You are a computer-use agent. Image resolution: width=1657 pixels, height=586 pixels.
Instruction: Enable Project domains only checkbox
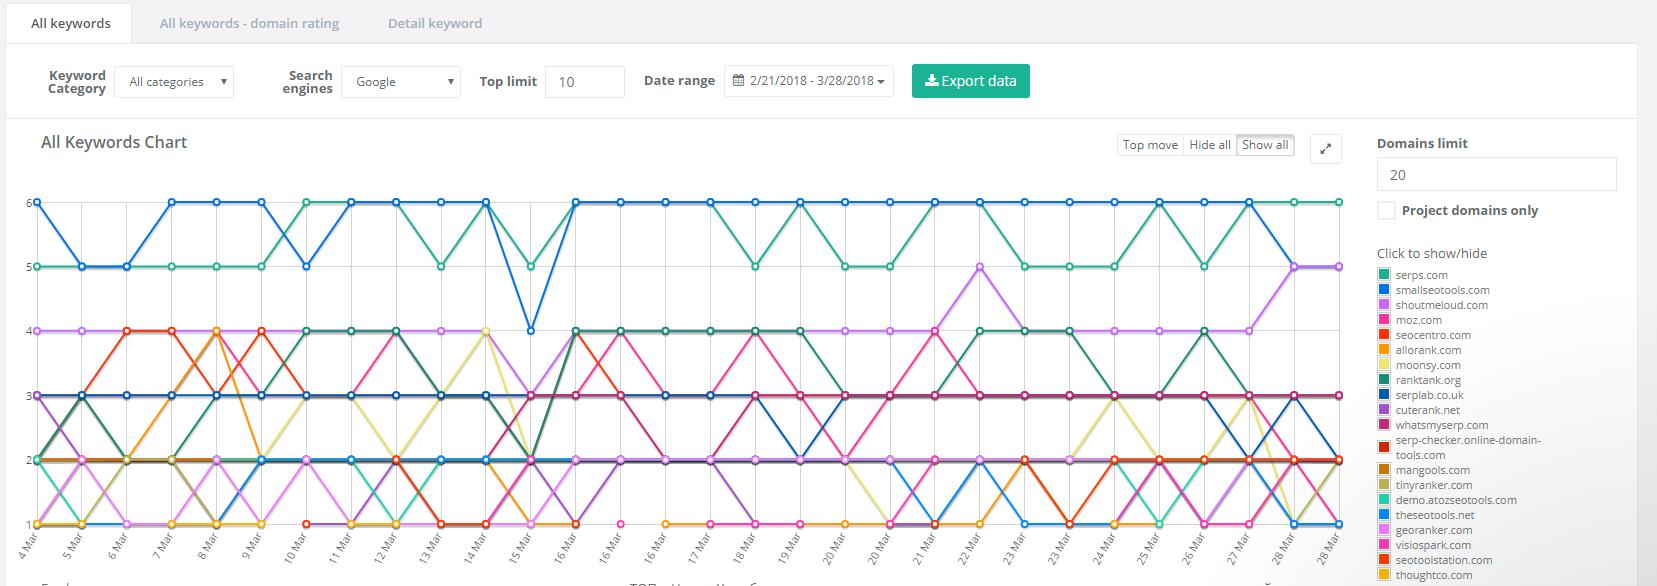coord(1386,210)
